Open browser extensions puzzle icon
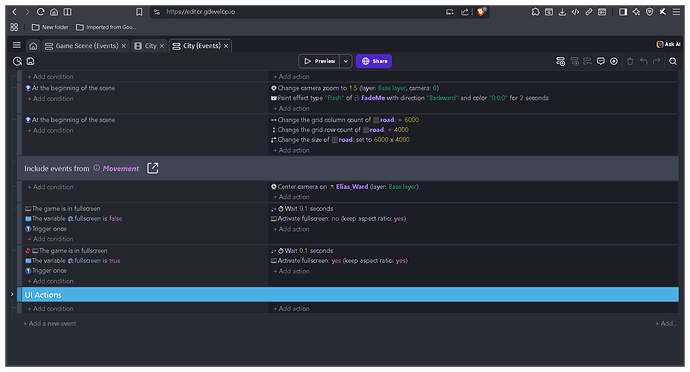The image size is (690, 372). [x=535, y=12]
